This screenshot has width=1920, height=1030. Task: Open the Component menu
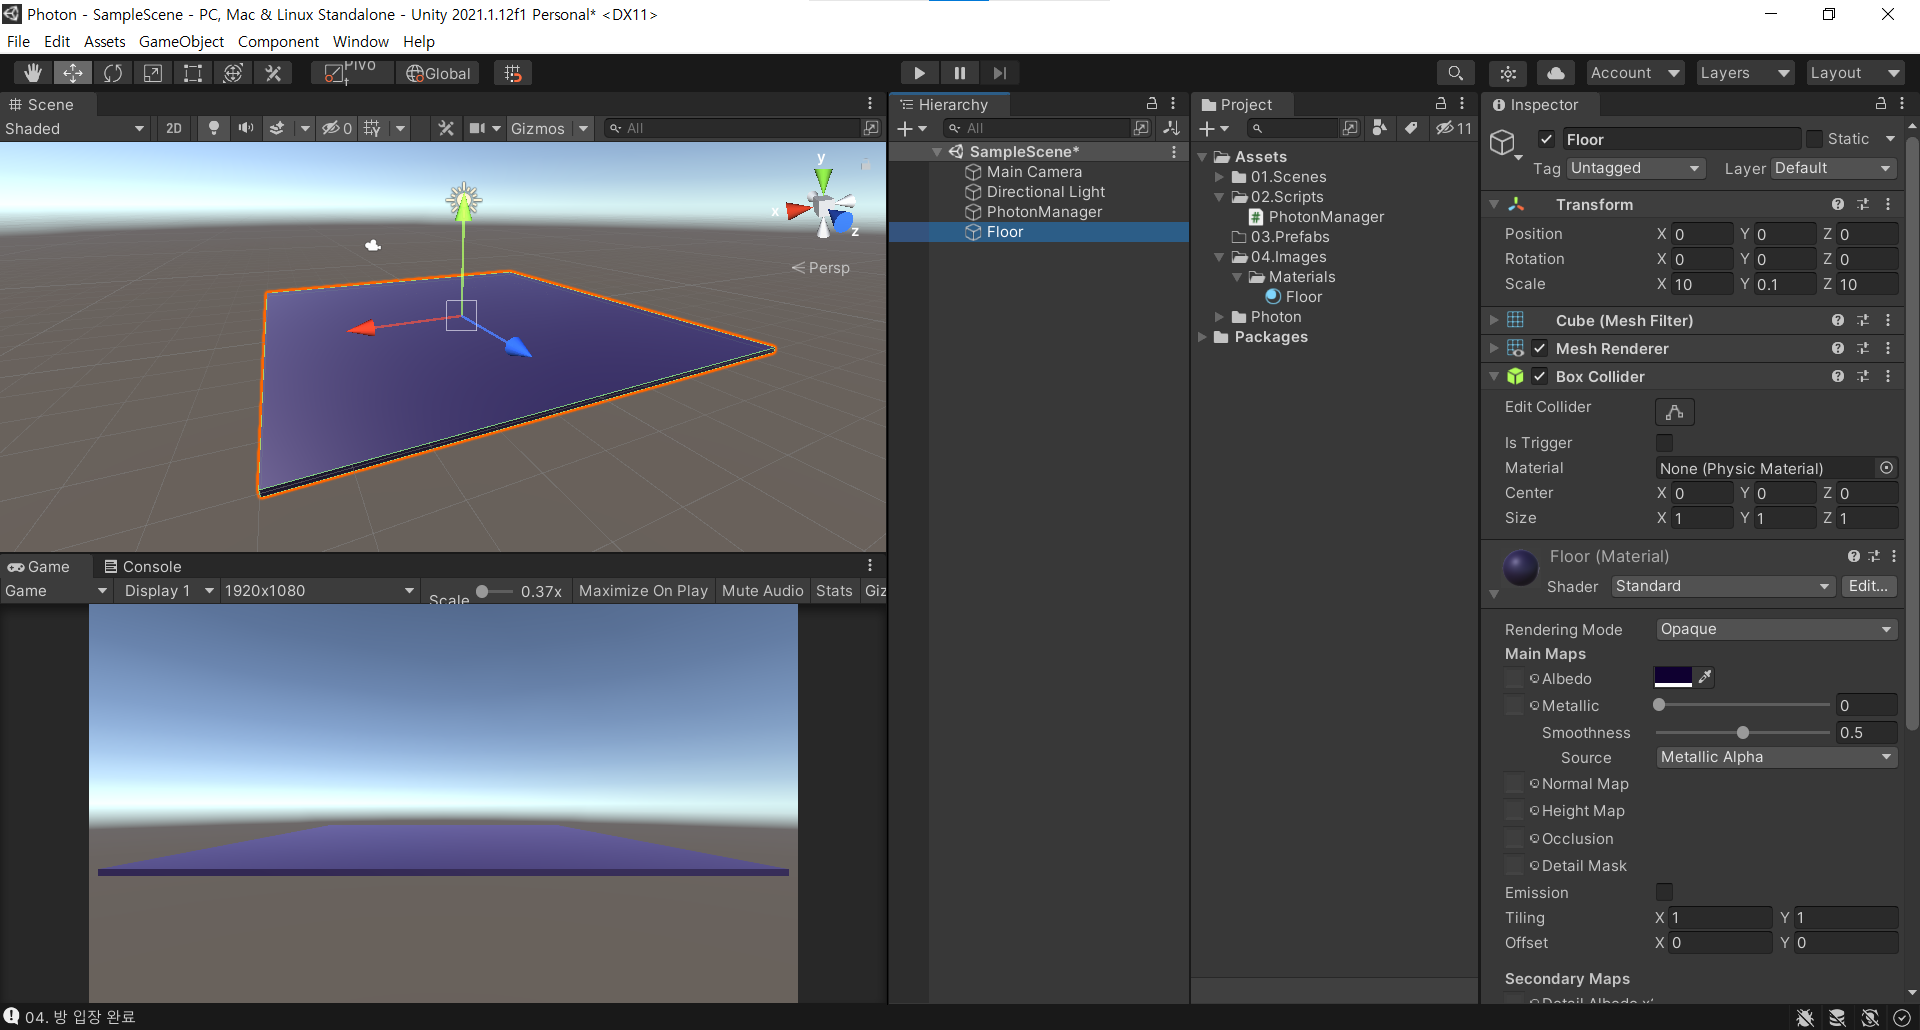coord(278,41)
